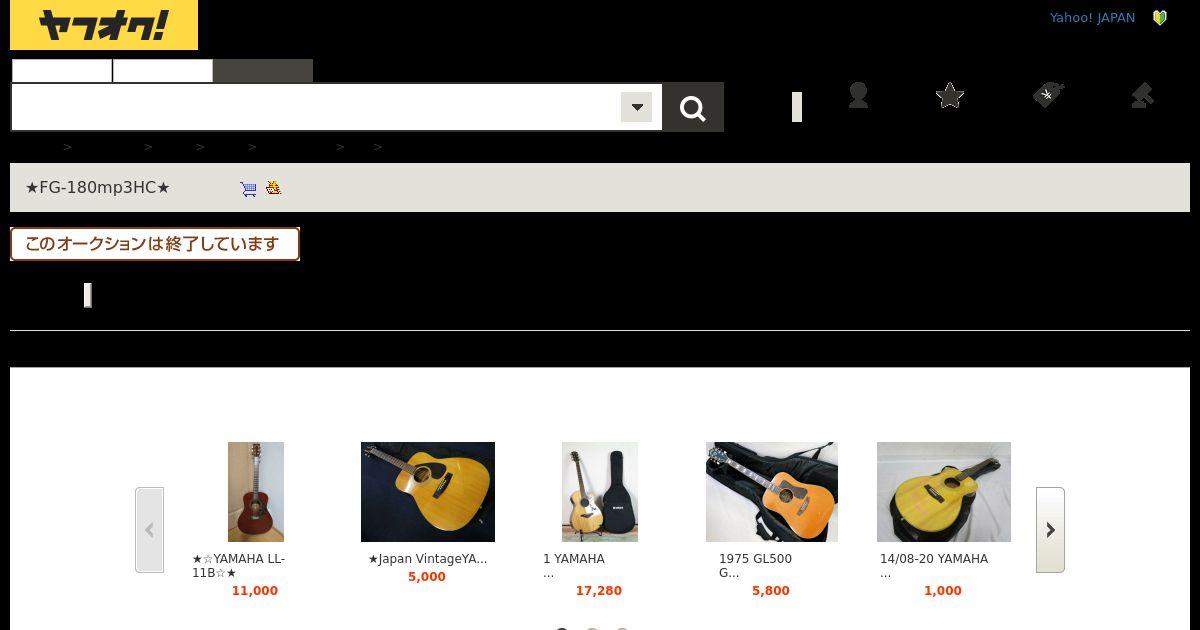Open the star watchlist icon
Screen dimensions: 1200x630
[950, 95]
